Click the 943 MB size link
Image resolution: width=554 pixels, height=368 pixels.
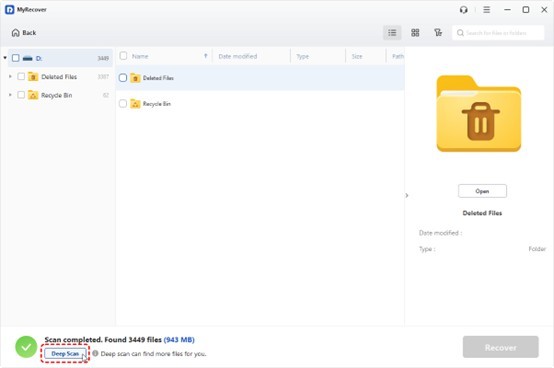(x=179, y=340)
